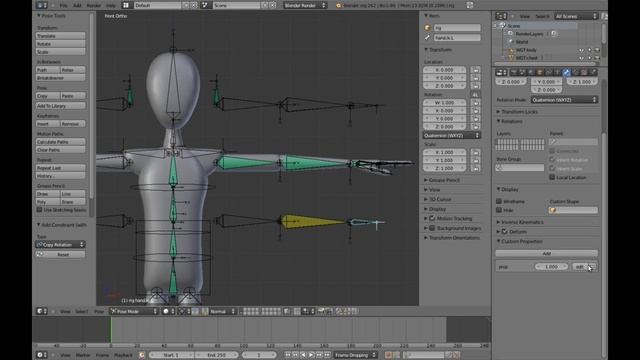Click the Bone Group field icon
640x360 pixels.
499,168
